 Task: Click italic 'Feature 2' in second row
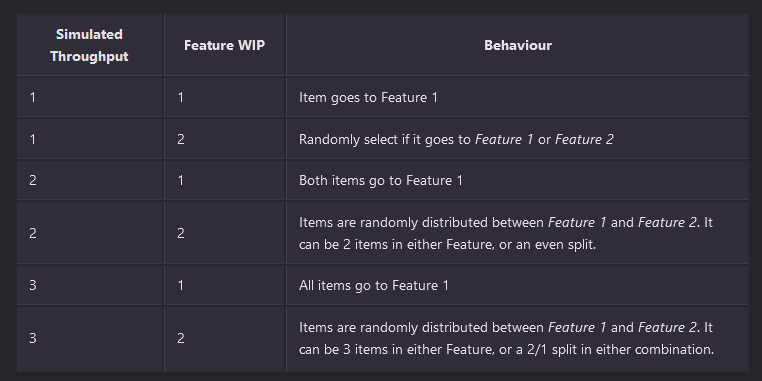584,139
